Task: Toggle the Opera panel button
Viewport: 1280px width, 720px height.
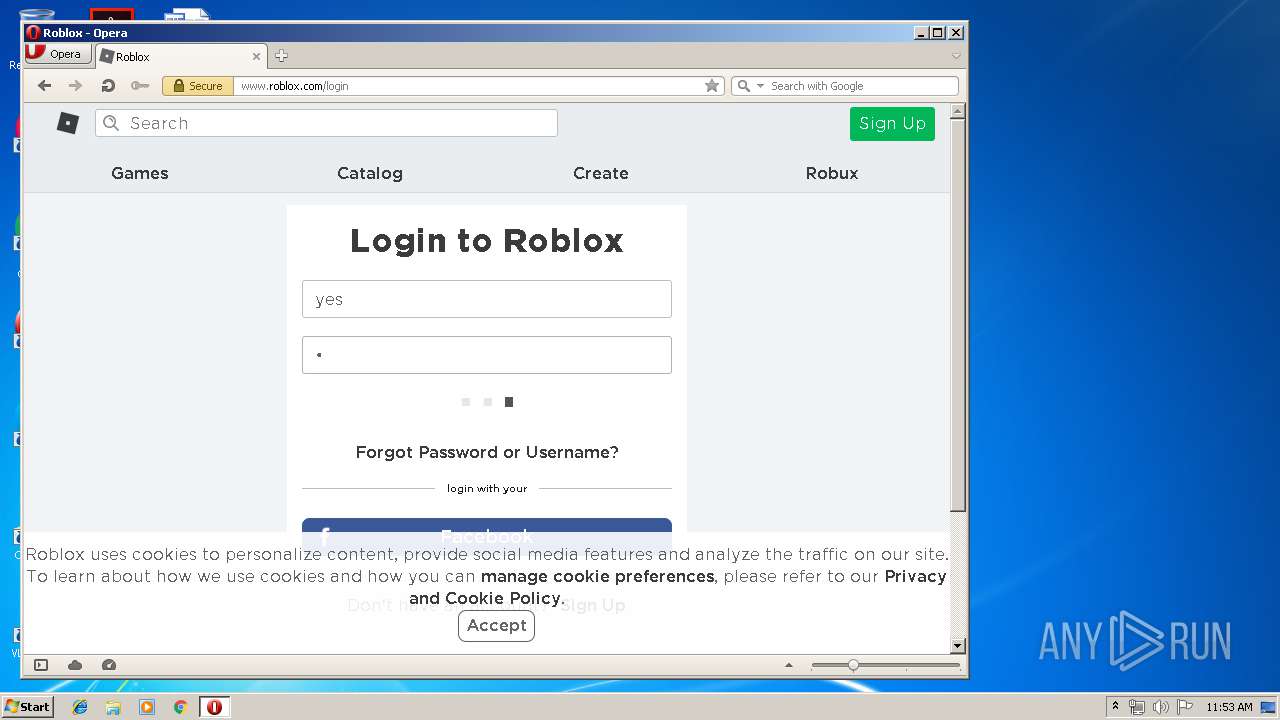Action: [41, 665]
